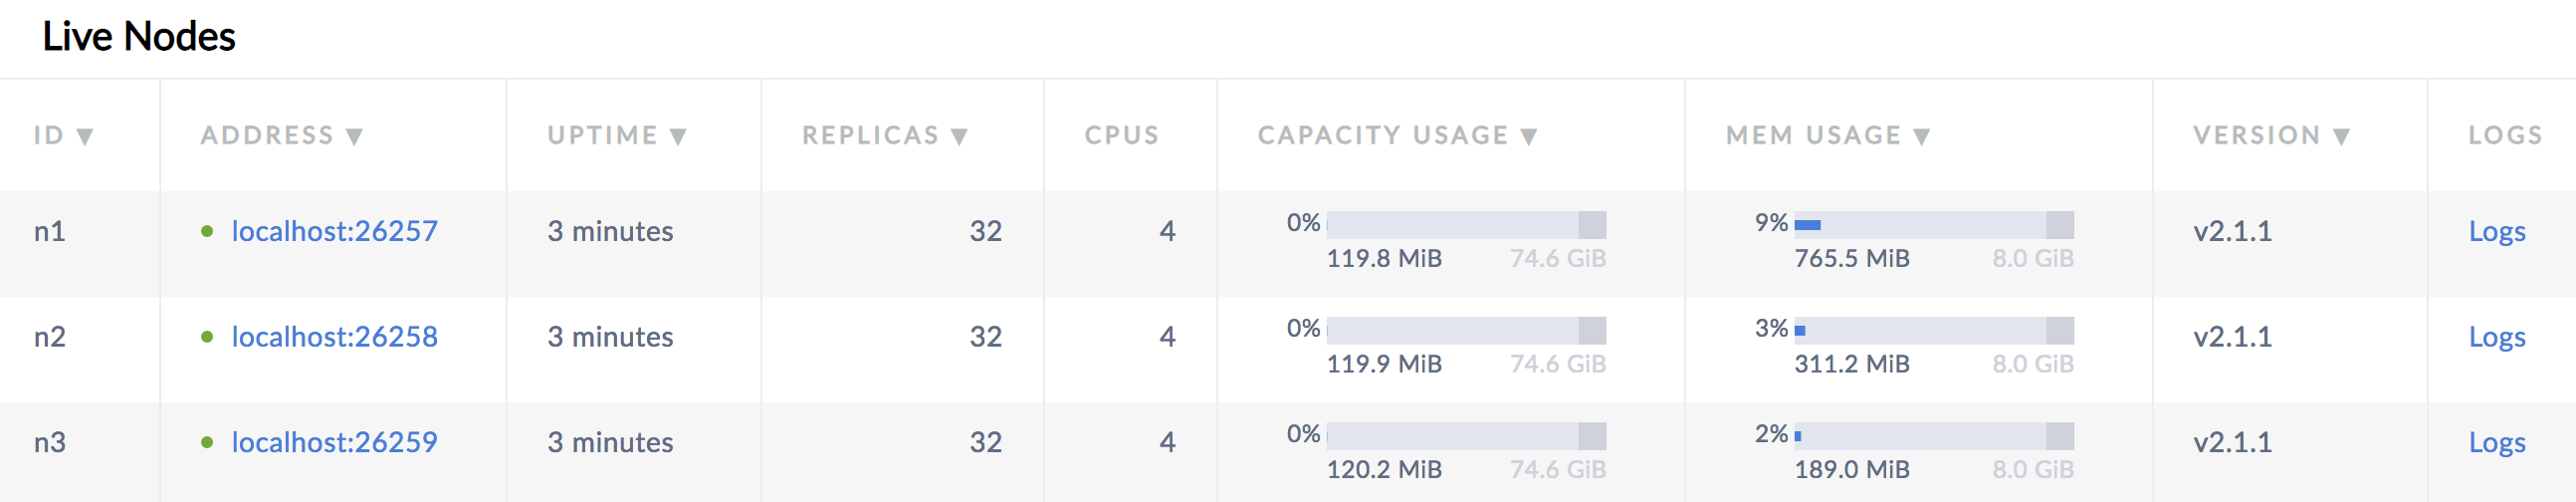Open node address localhost:26257
Viewport: 2576px width, 502px height.
click(334, 231)
